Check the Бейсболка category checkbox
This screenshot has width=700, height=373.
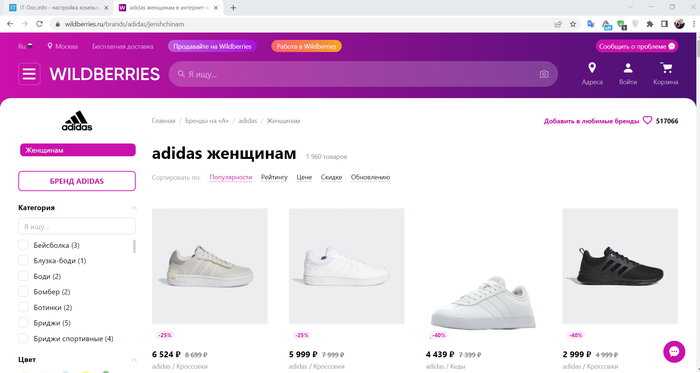coord(23,245)
